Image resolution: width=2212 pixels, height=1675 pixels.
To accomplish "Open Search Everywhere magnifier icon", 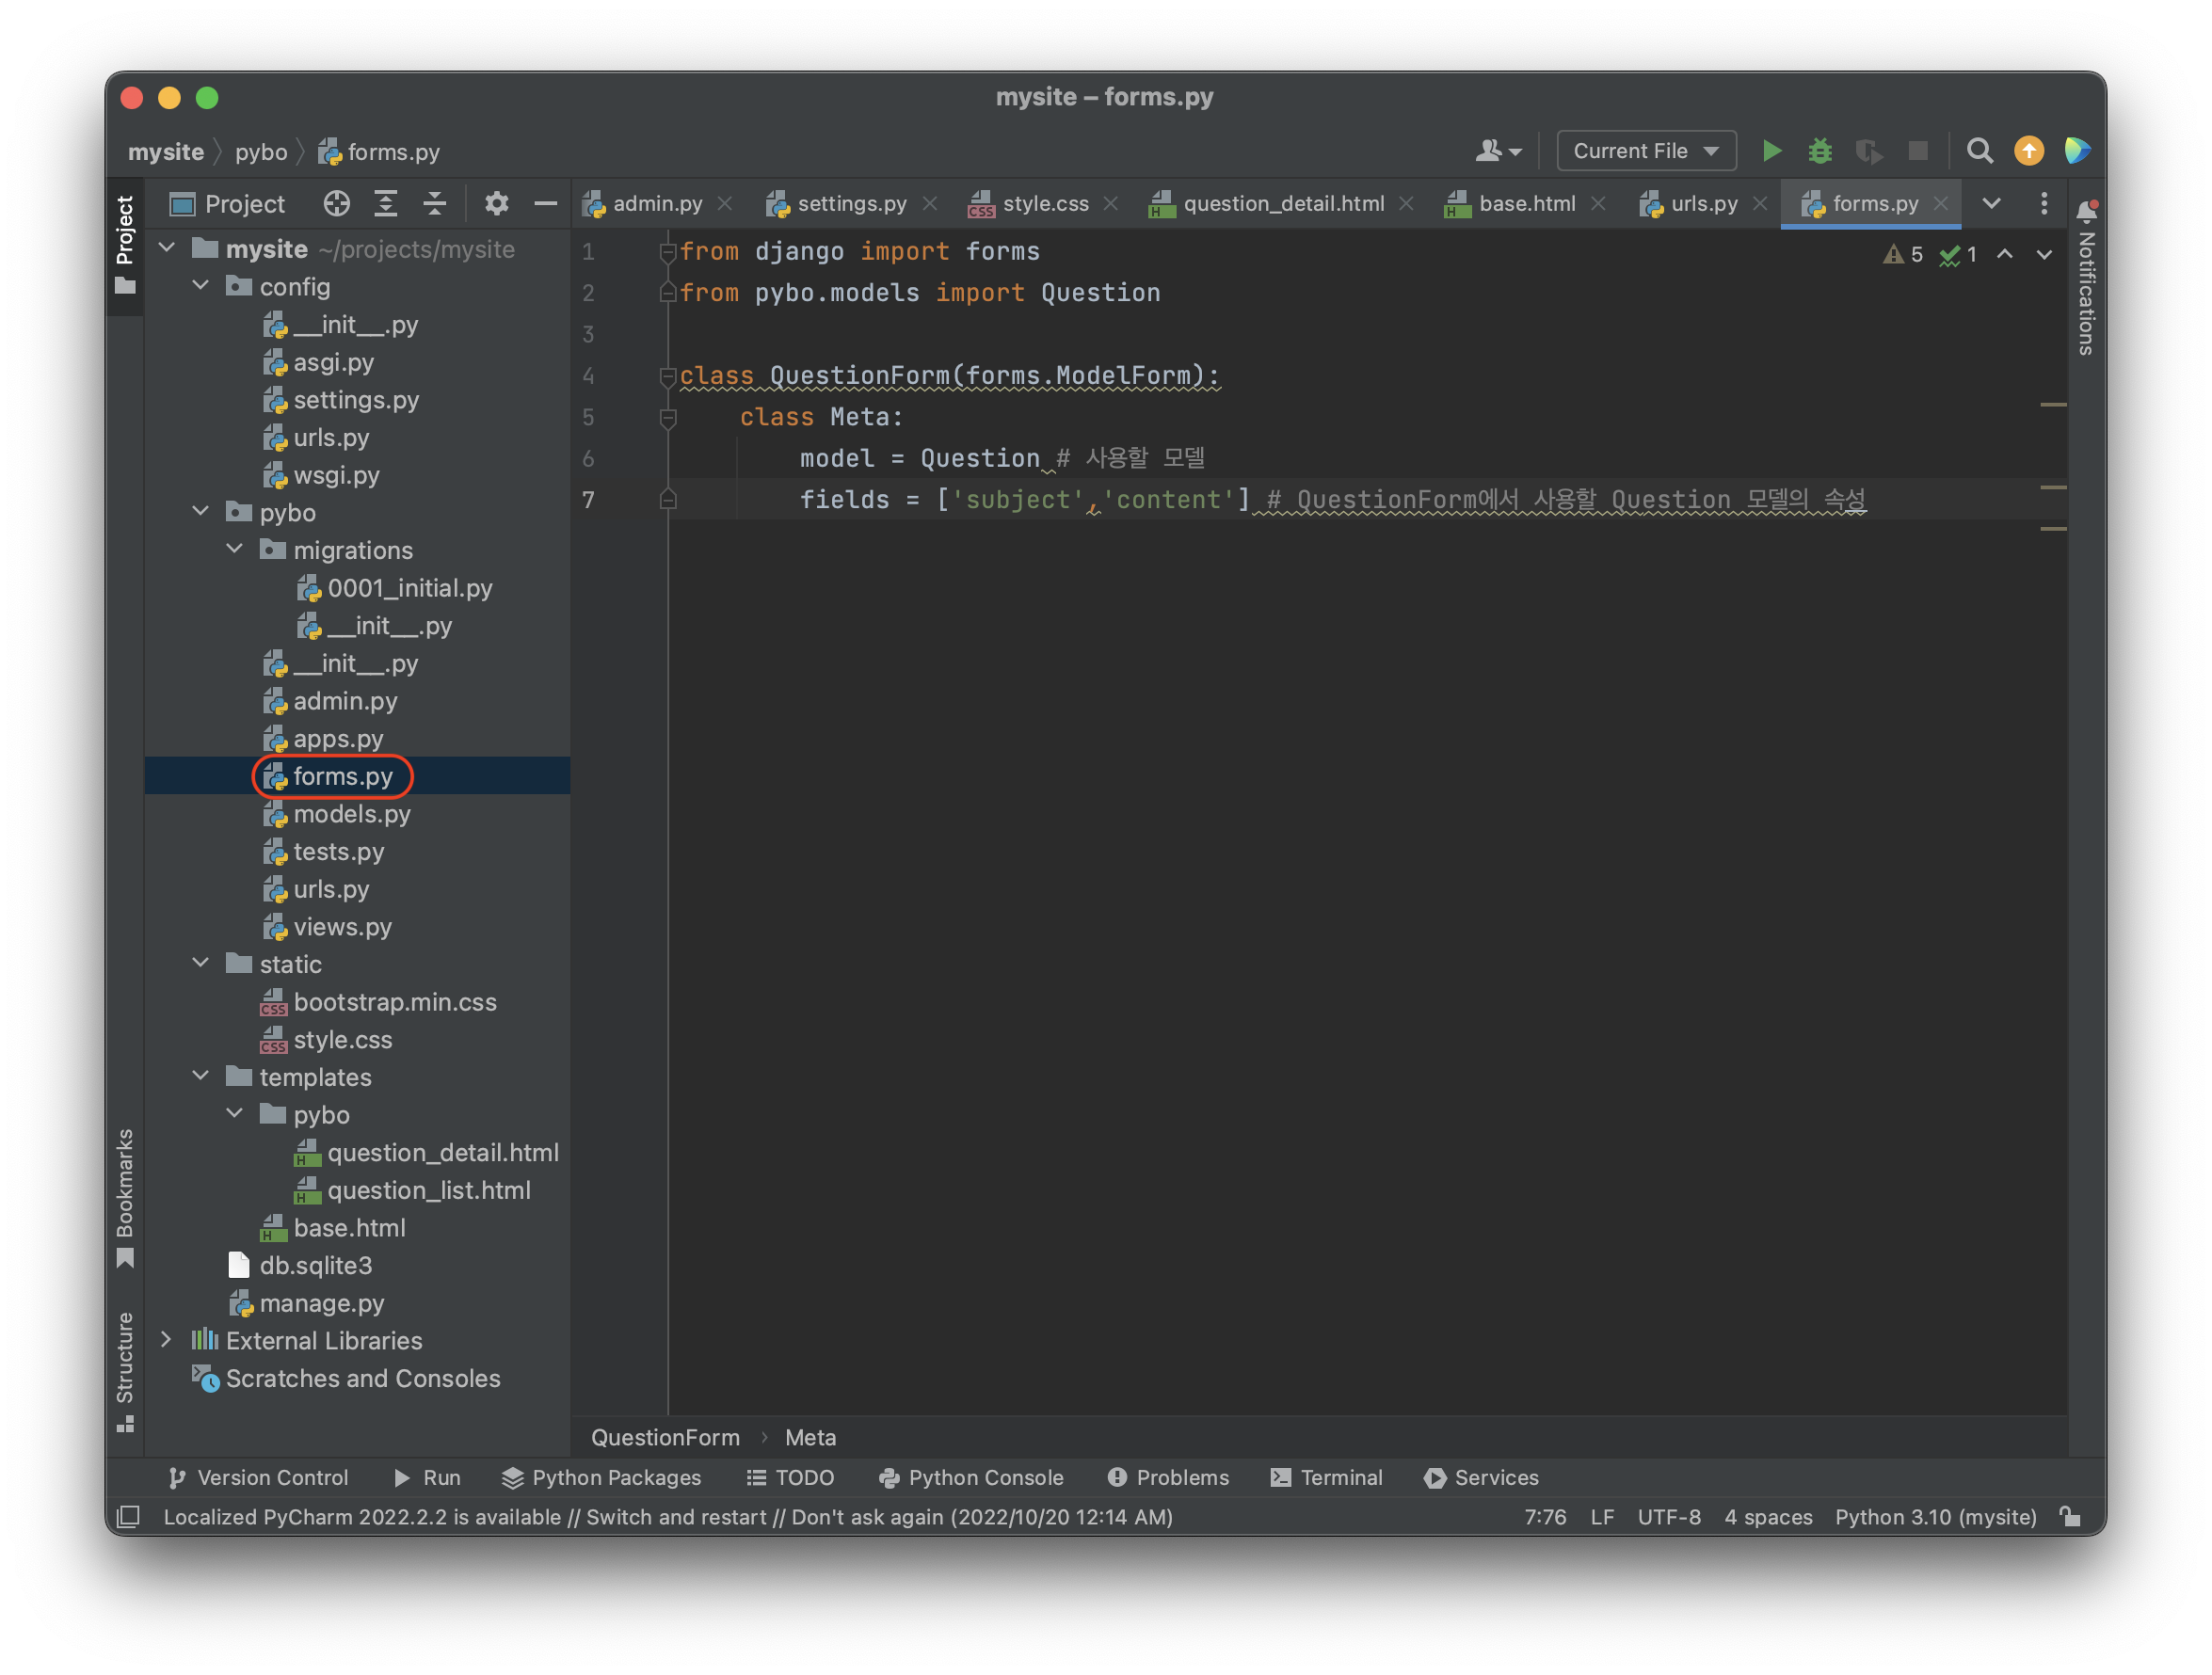I will point(1979,151).
